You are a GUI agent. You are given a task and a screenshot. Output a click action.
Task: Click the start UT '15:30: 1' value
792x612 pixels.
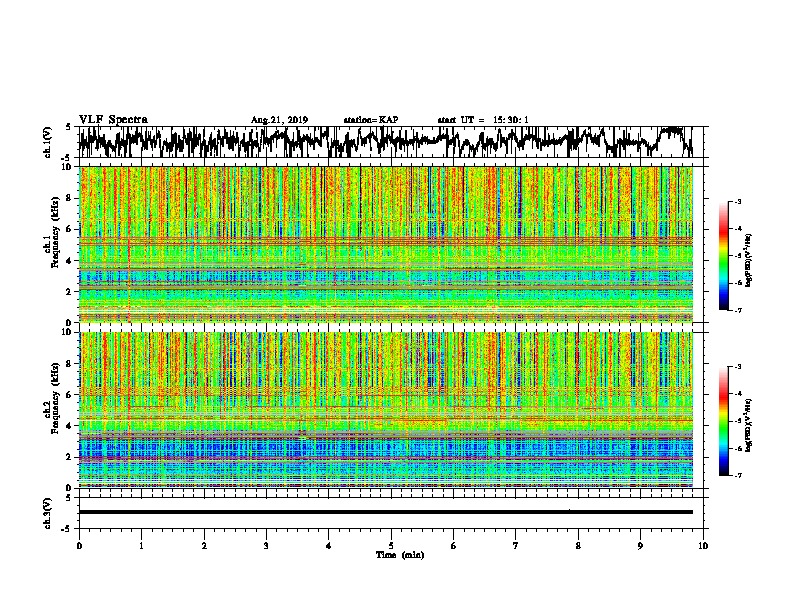(x=511, y=120)
